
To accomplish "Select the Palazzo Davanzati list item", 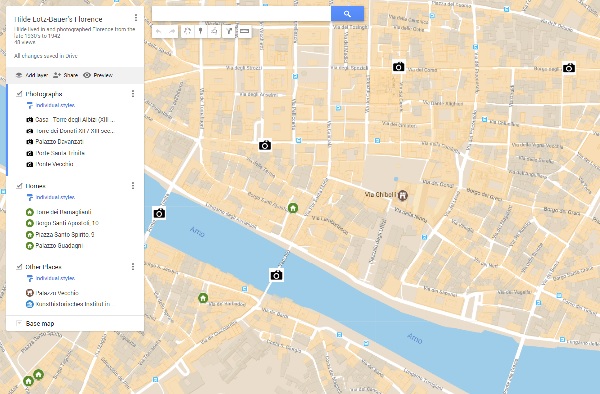I will point(55,142).
